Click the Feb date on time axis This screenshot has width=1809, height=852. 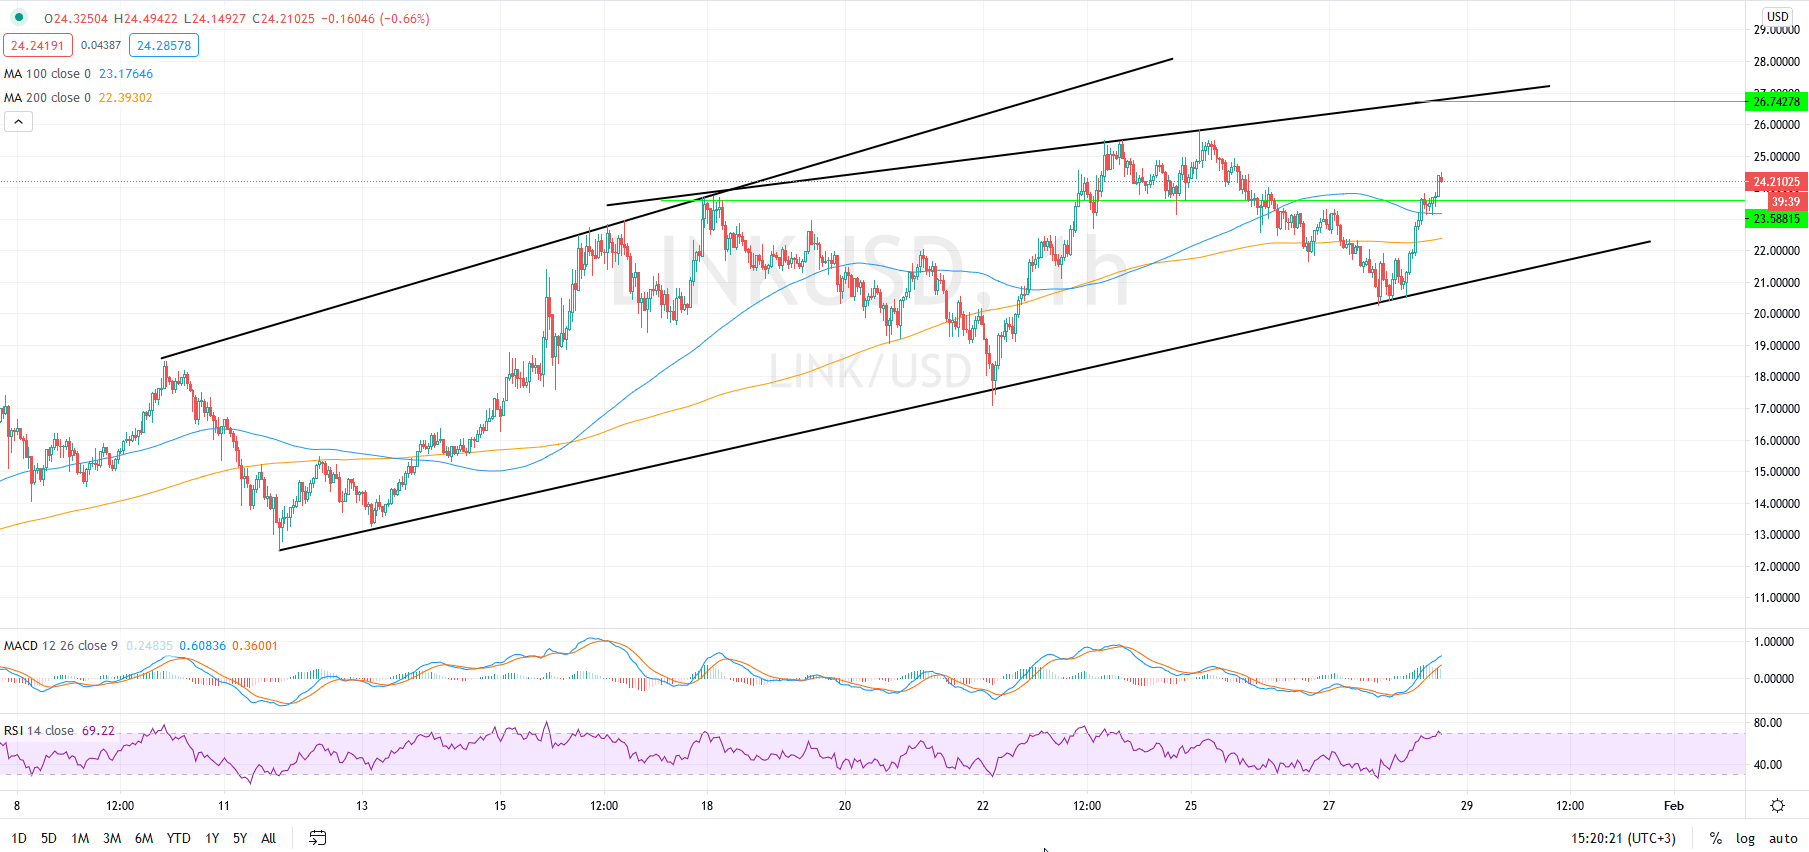(x=1674, y=805)
